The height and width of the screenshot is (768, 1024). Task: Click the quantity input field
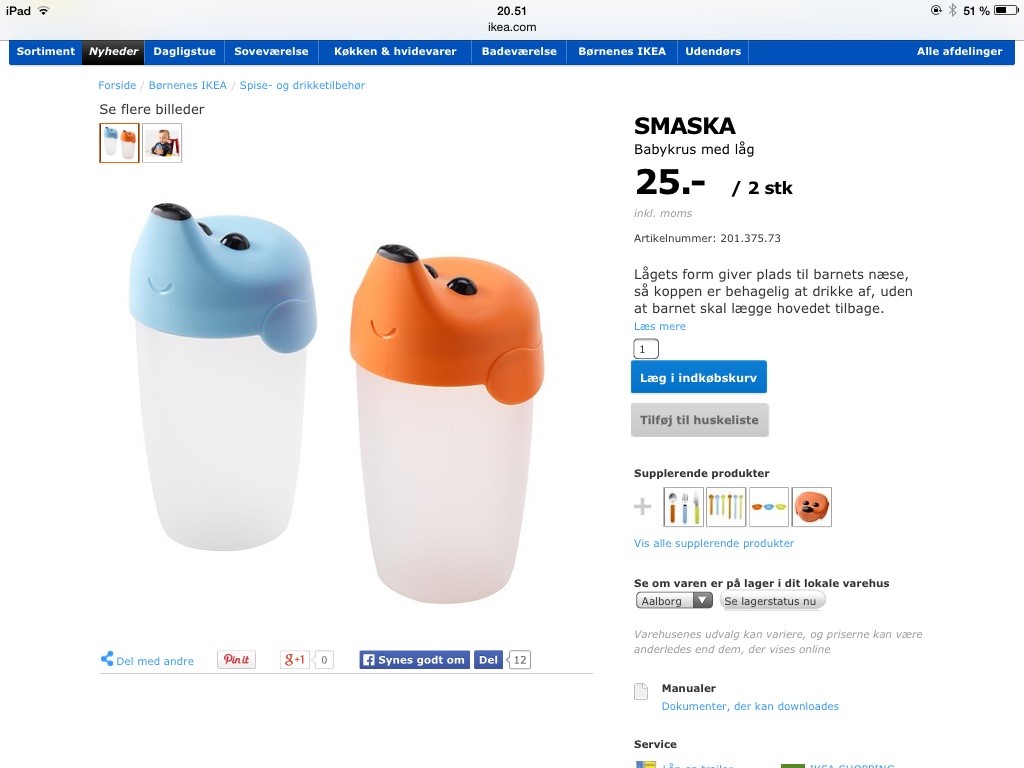(x=646, y=349)
